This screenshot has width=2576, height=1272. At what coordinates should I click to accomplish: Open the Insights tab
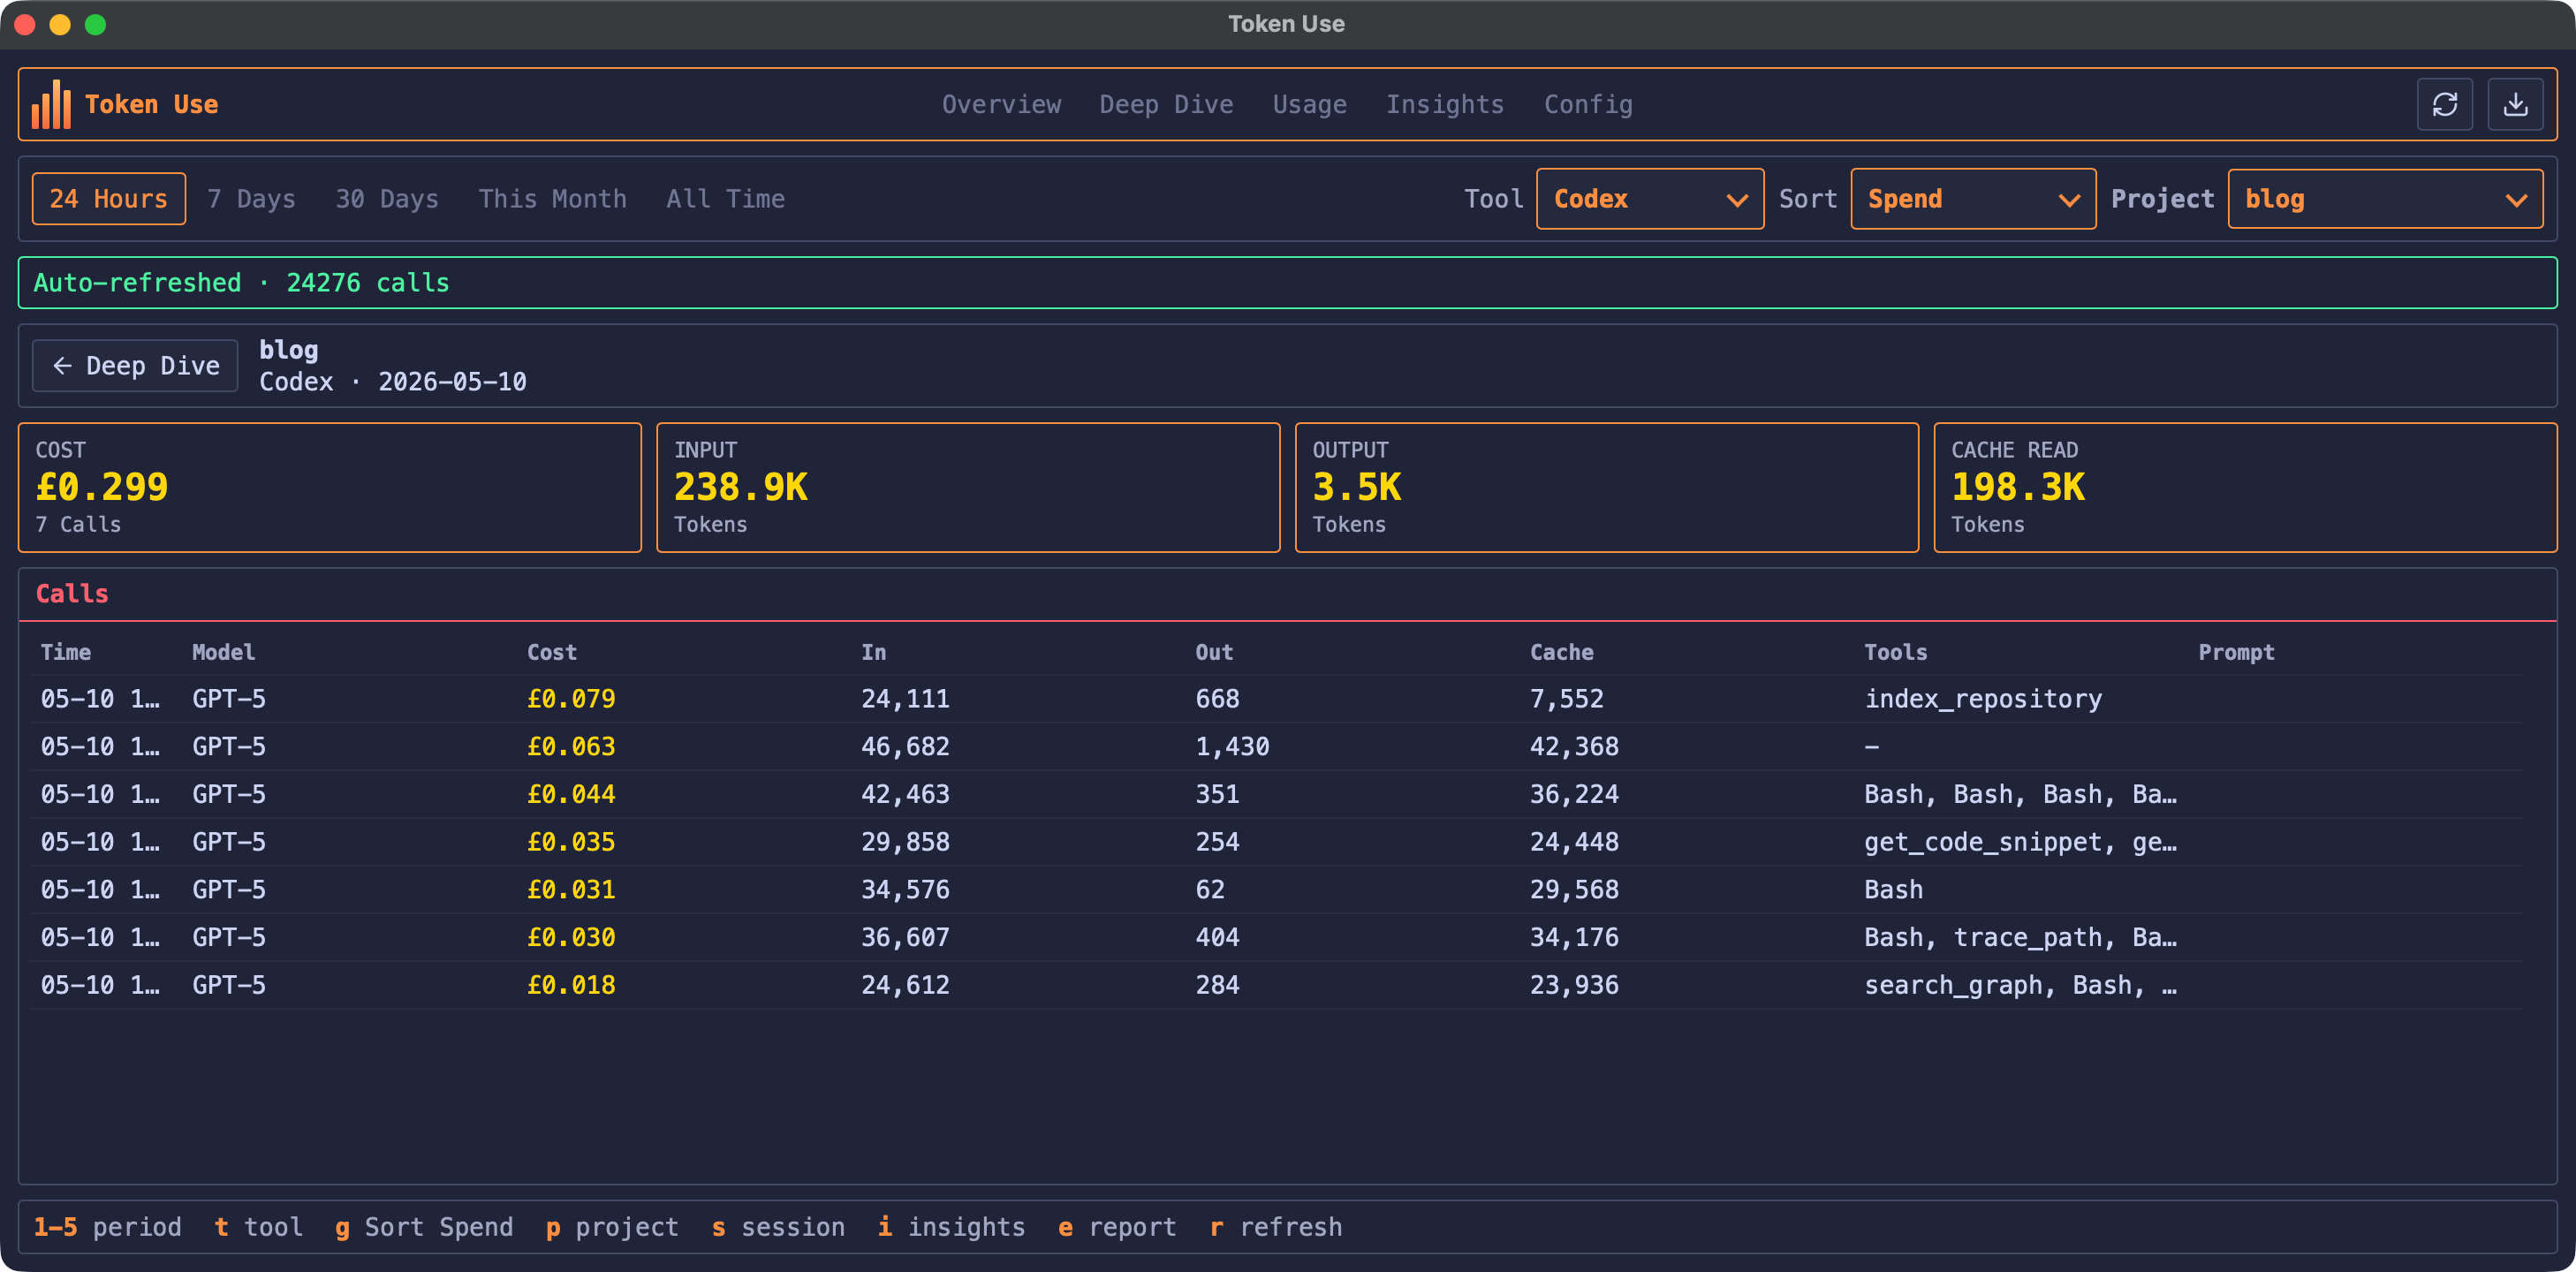pos(1444,104)
